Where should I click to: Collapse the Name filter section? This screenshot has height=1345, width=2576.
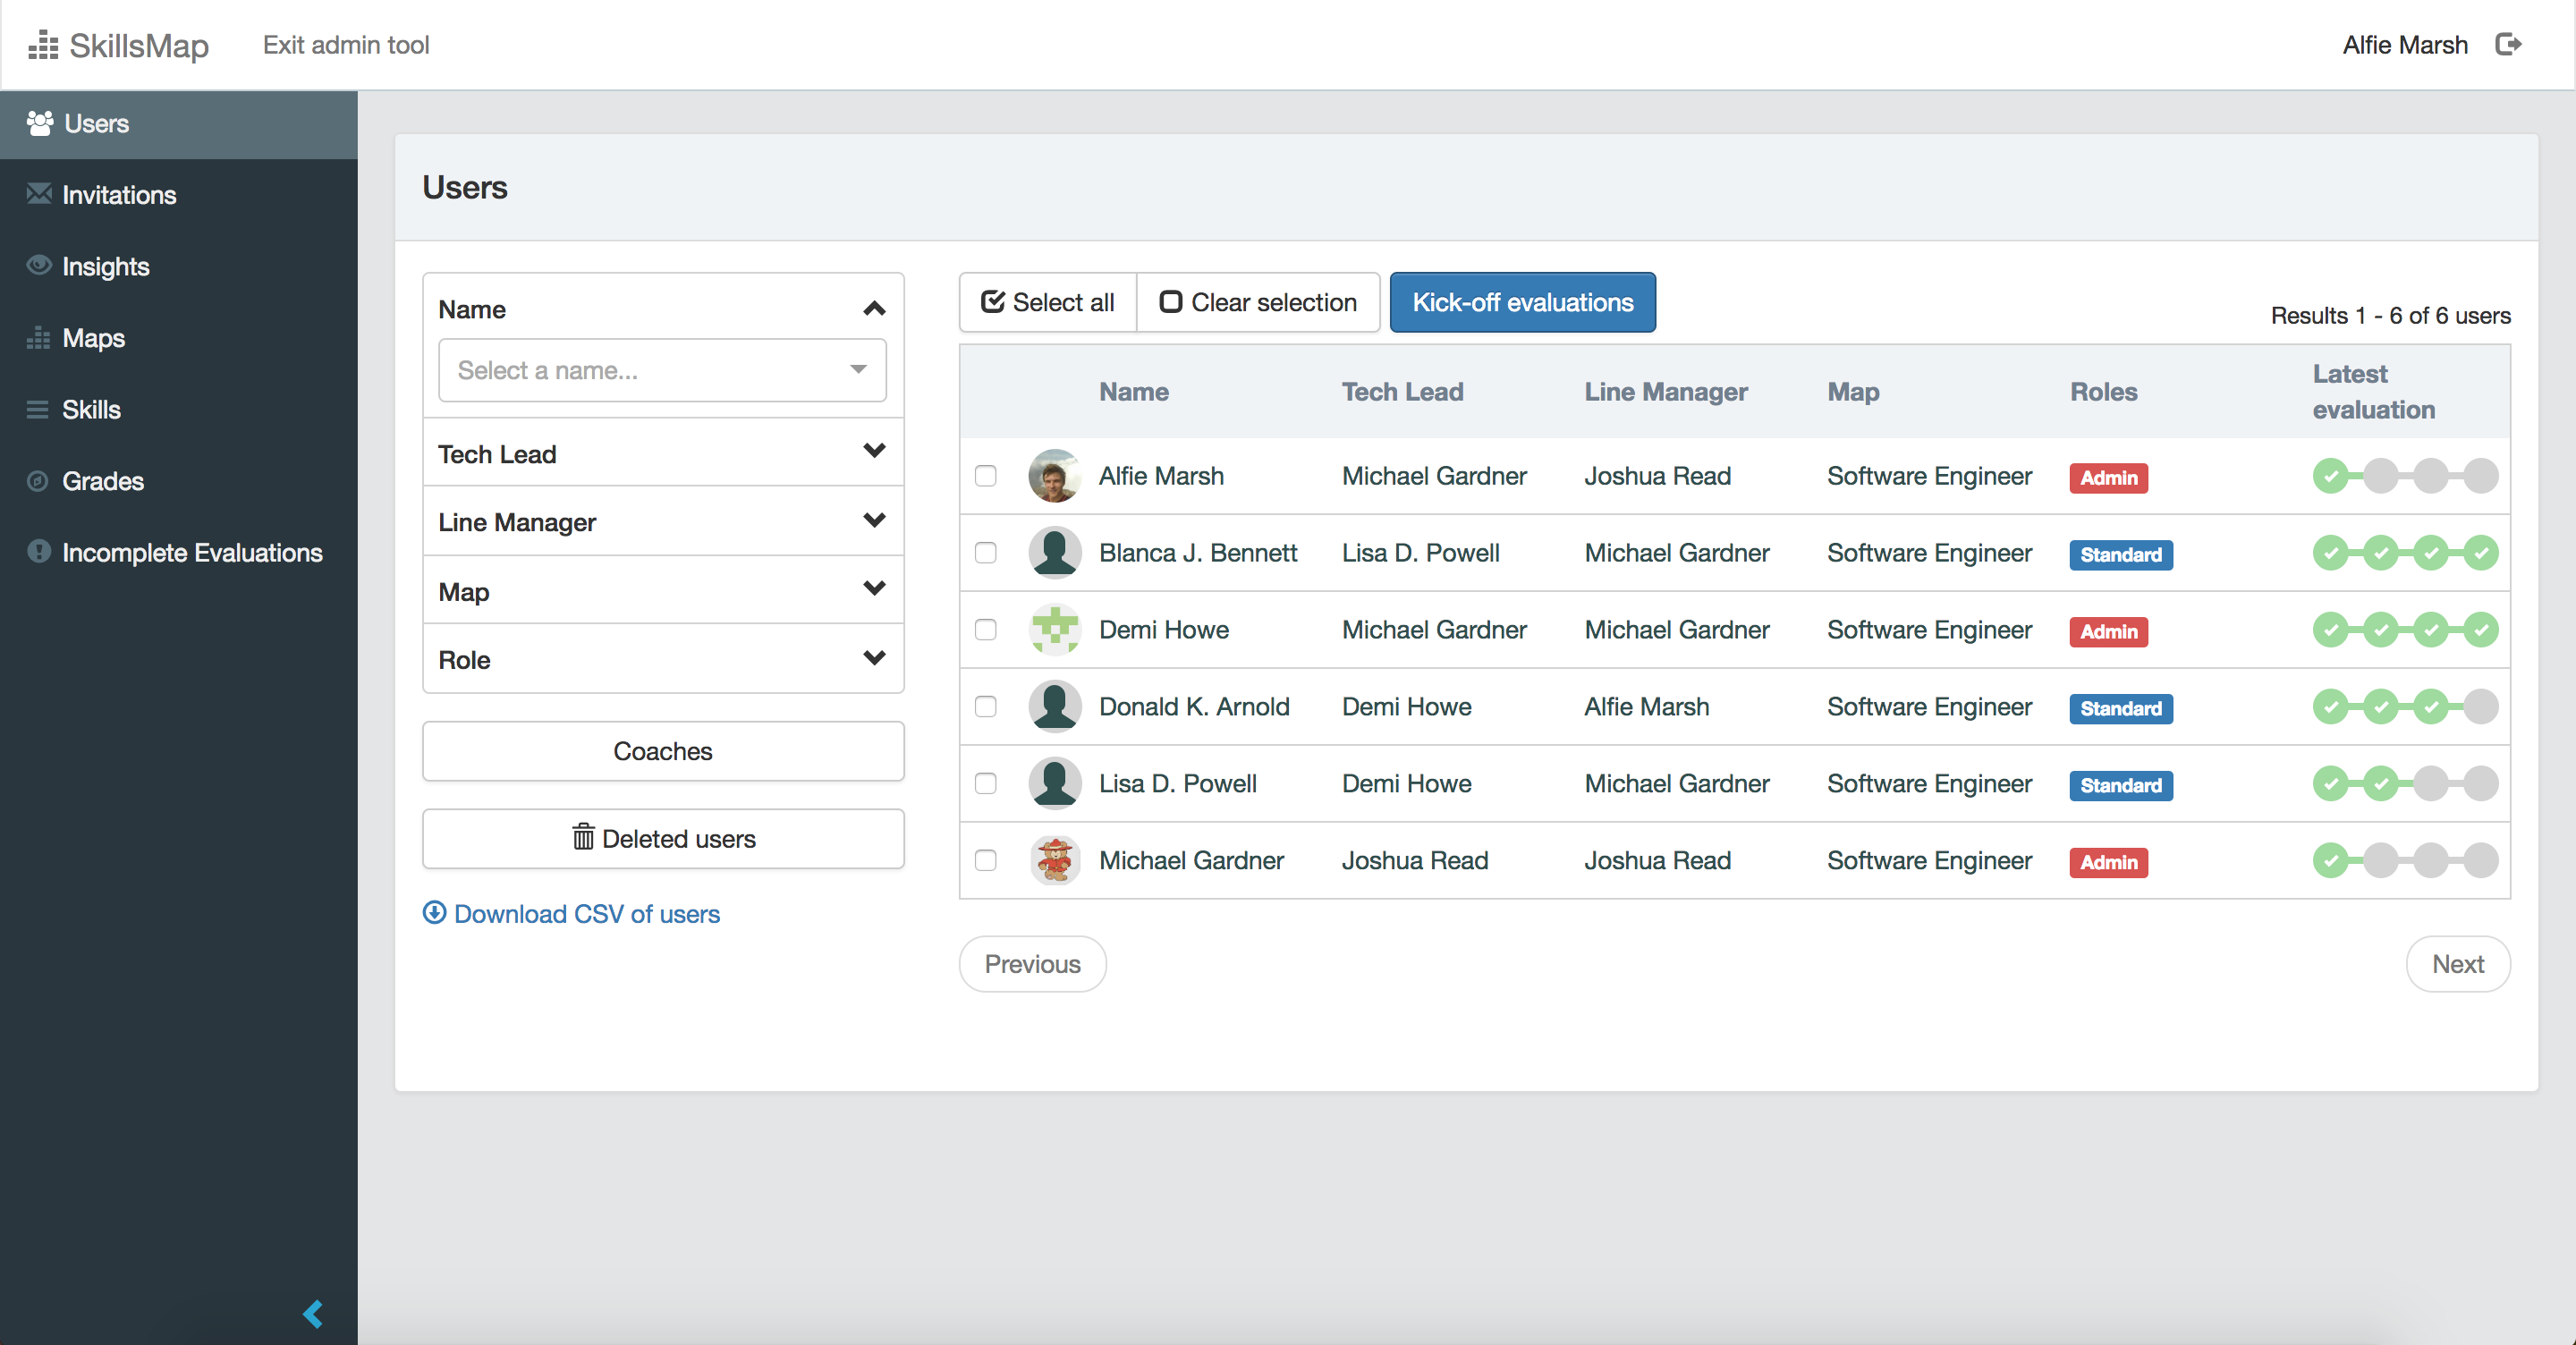point(874,309)
